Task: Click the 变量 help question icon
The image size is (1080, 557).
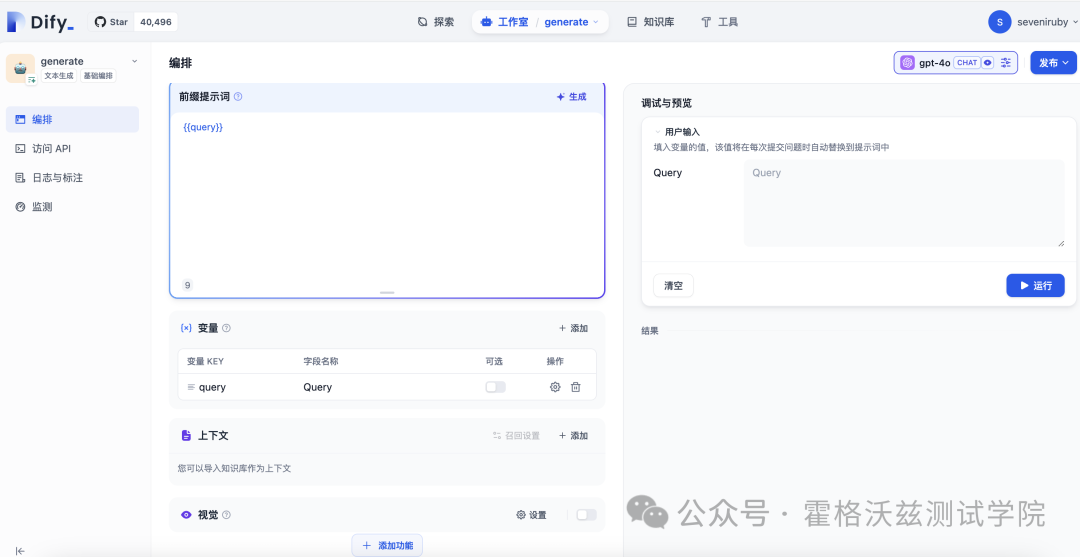Action: [x=227, y=328]
